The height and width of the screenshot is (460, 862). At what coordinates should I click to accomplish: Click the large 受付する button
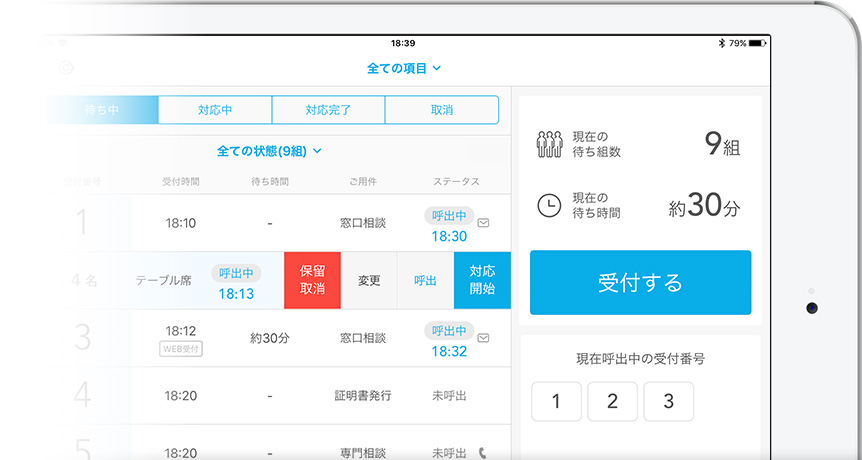point(640,282)
